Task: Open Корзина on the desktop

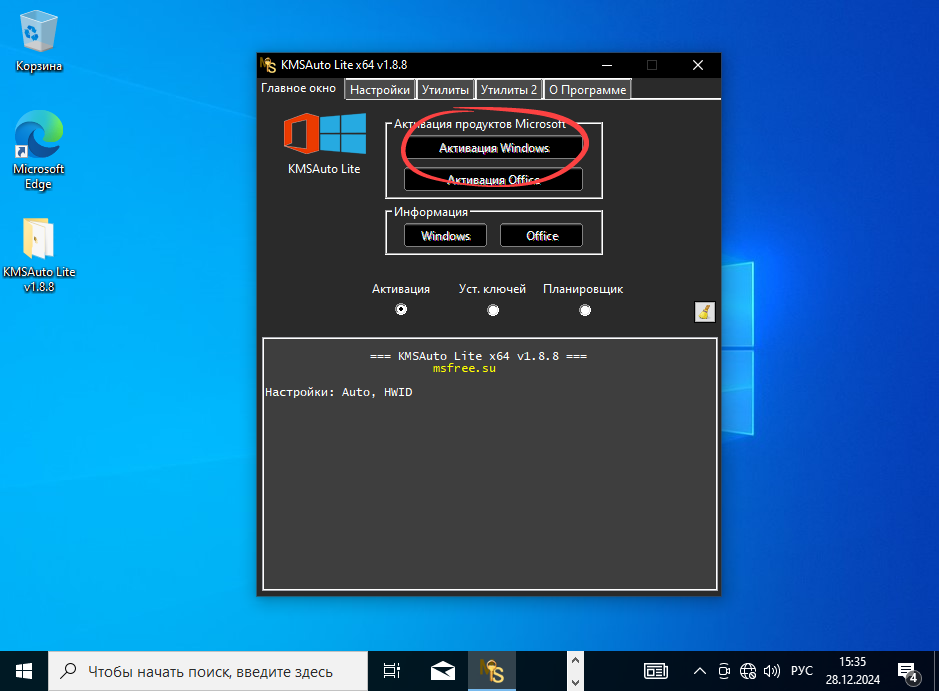Action: coord(37,30)
